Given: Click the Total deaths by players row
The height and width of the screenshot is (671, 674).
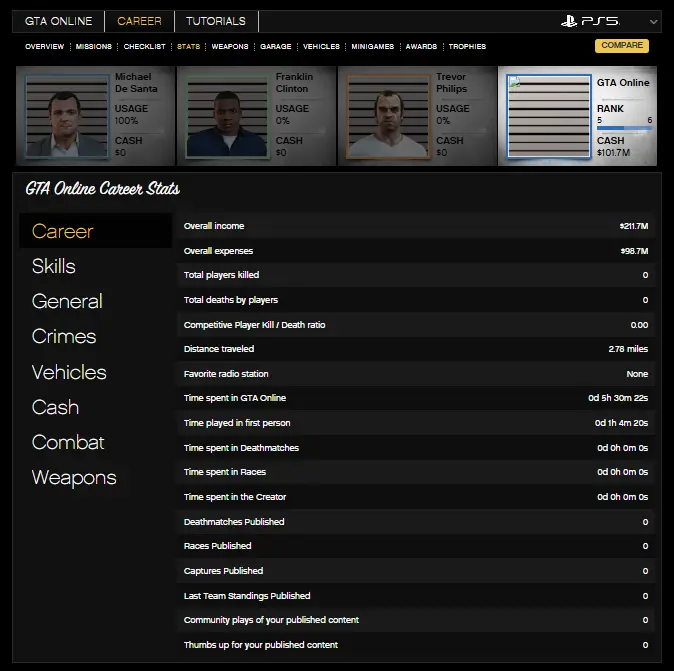Looking at the screenshot, I should point(416,300).
